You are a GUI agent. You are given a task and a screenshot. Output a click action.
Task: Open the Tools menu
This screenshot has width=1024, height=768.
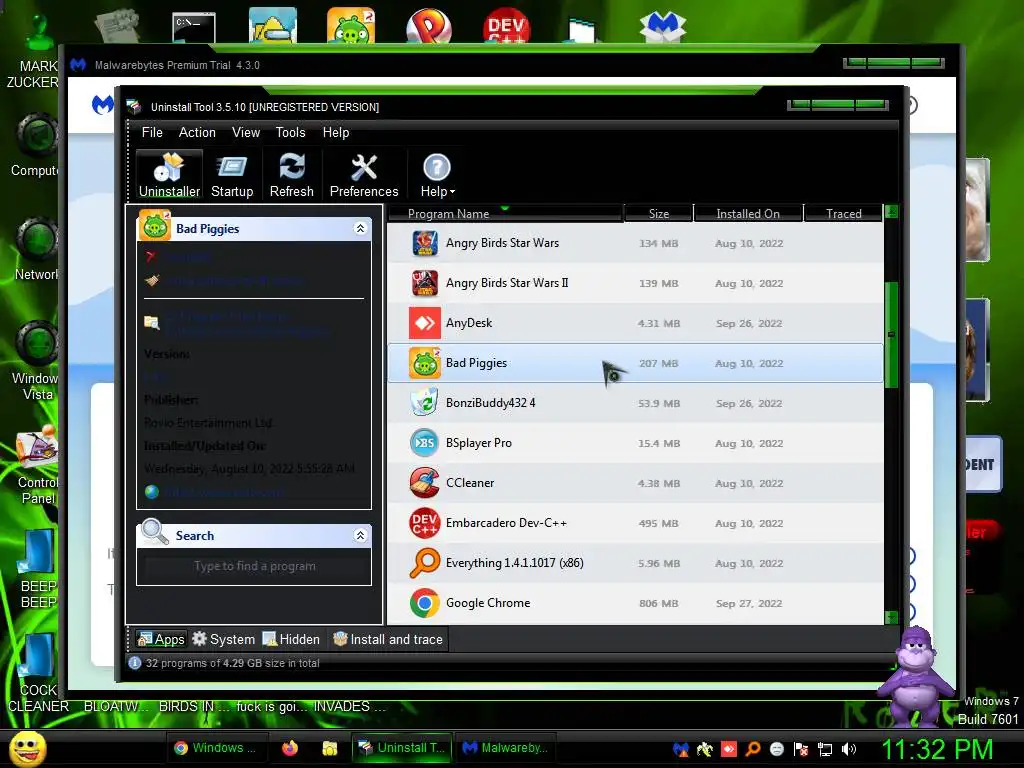(x=291, y=133)
